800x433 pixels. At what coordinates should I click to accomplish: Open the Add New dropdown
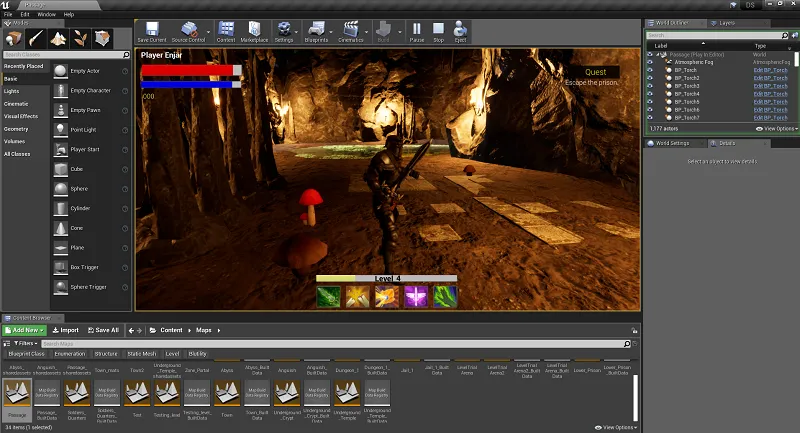(24, 330)
